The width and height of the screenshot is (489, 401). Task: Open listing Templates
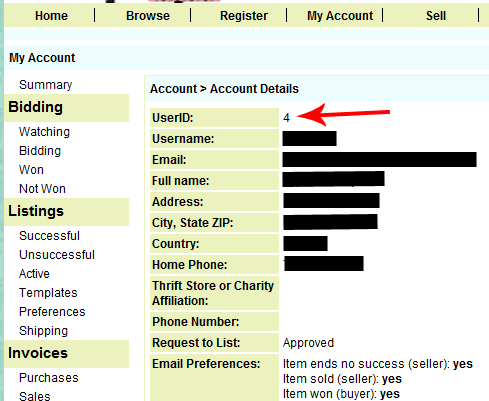pyautogui.click(x=48, y=293)
